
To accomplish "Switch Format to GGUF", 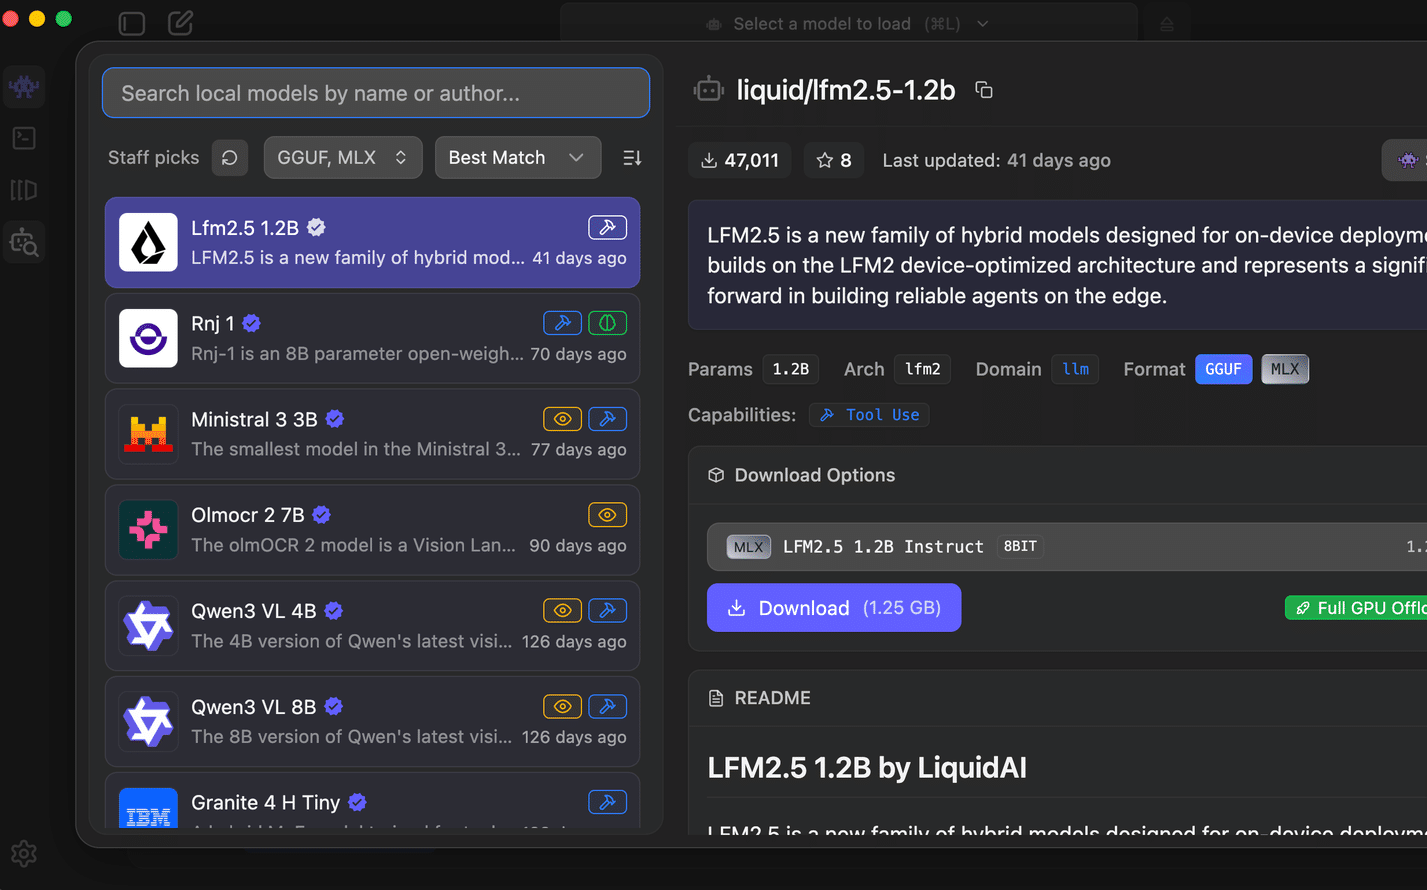I will click(x=1223, y=369).
